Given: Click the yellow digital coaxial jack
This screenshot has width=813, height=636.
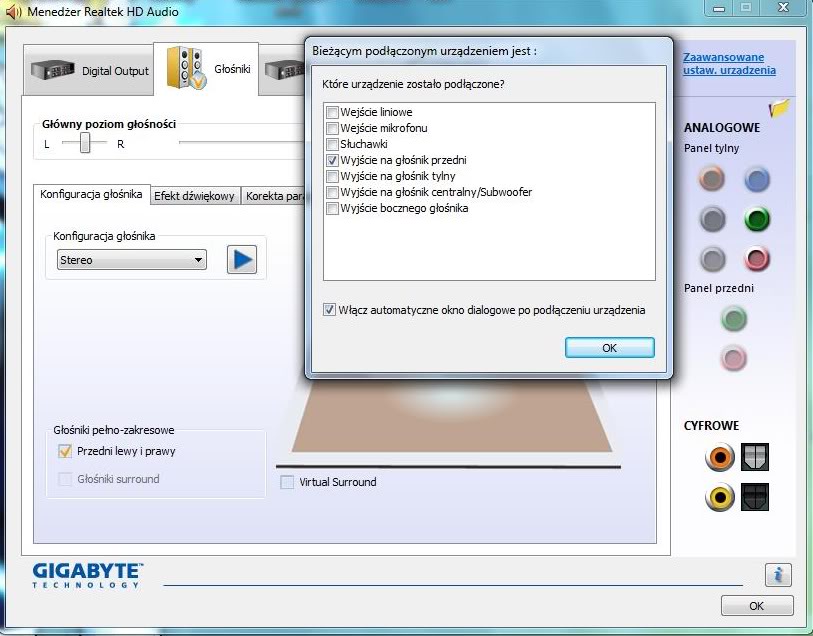Looking at the screenshot, I should 720,497.
